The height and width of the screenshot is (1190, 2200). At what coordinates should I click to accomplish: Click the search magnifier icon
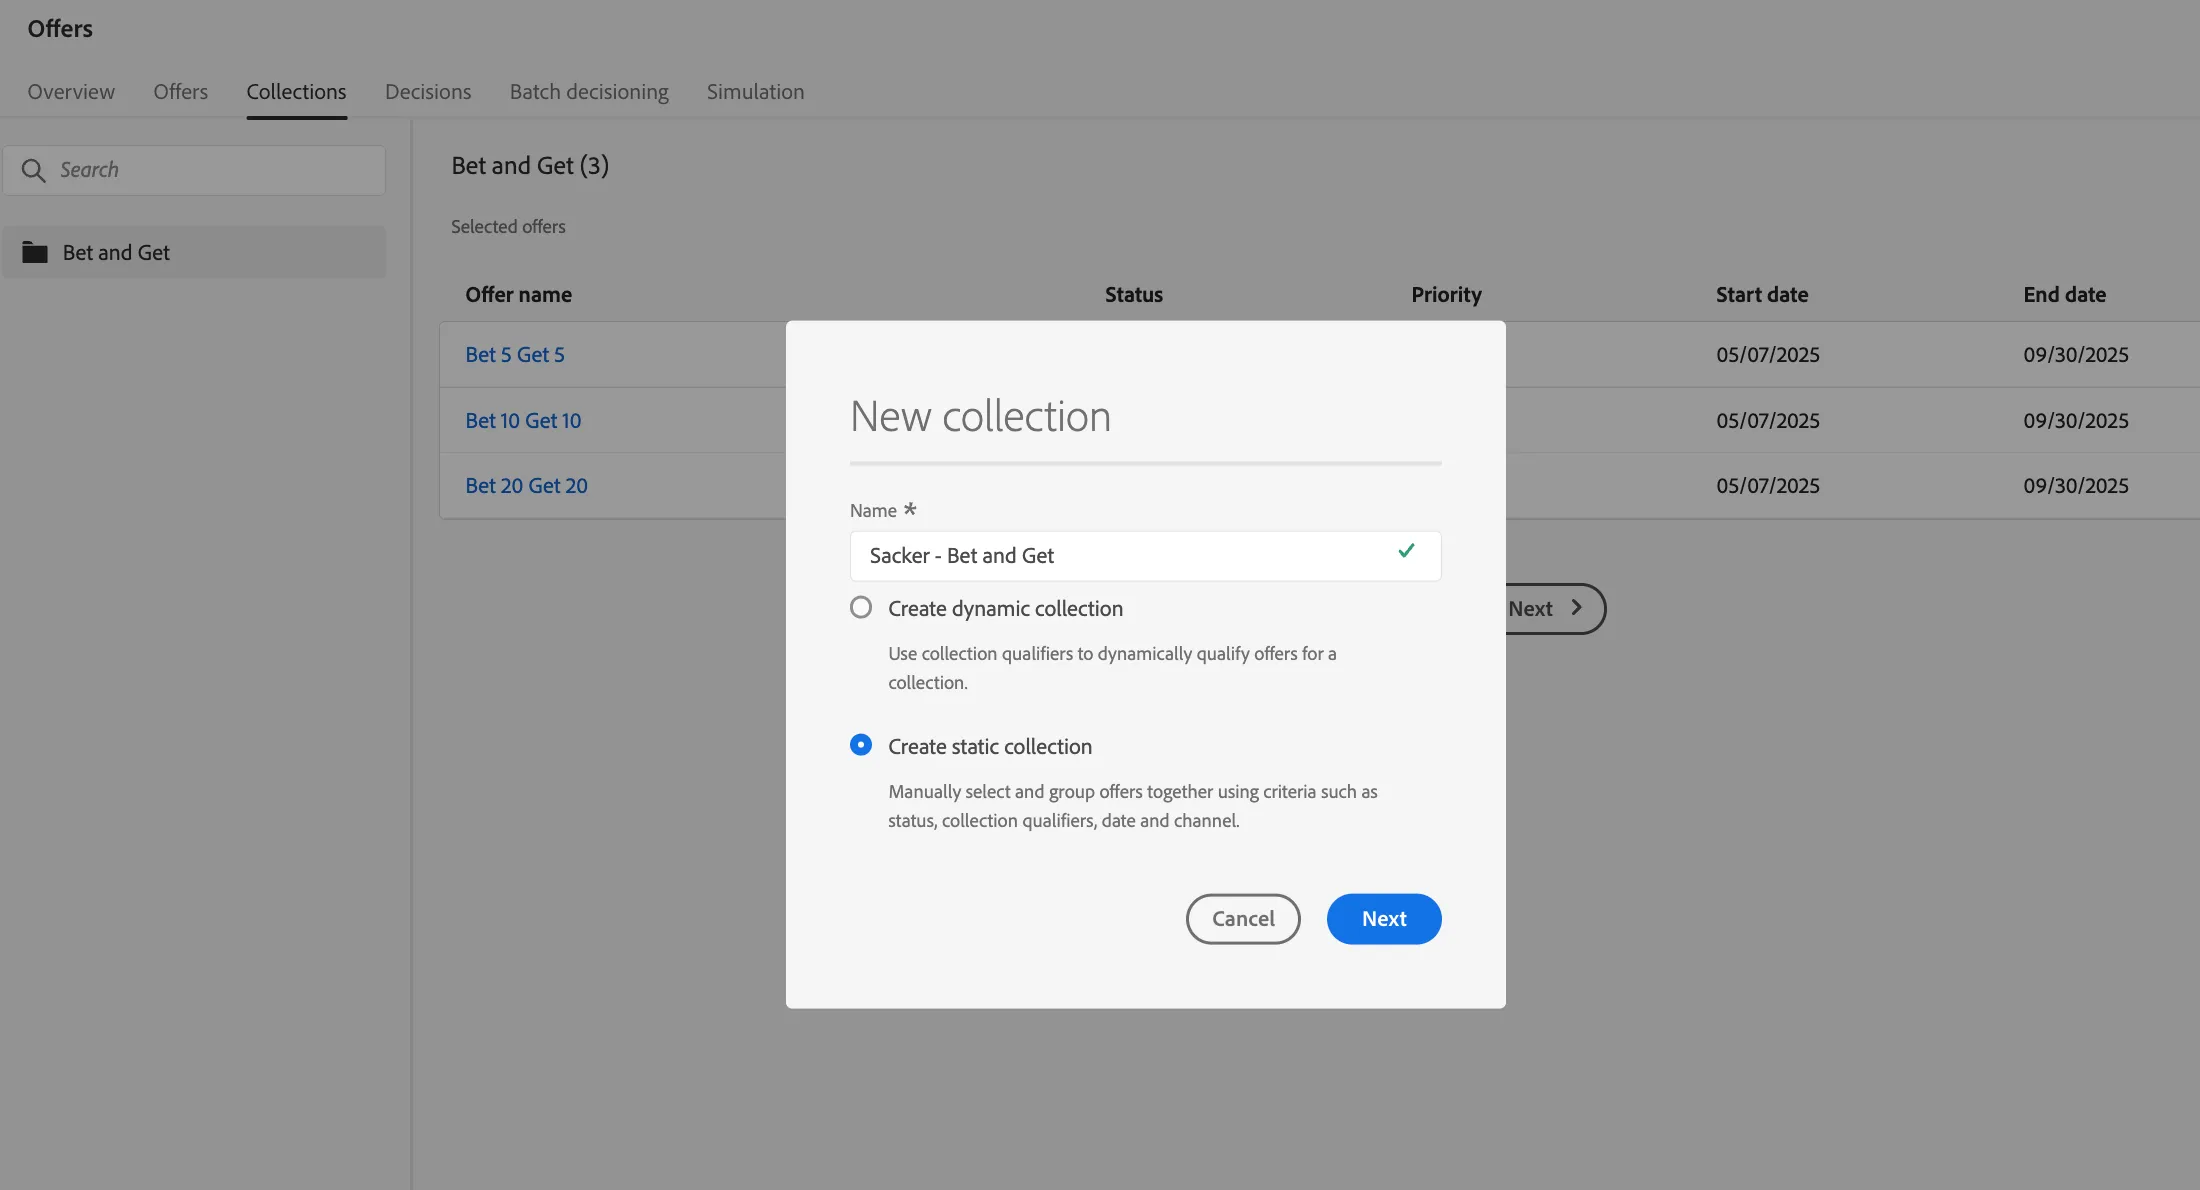click(x=34, y=171)
